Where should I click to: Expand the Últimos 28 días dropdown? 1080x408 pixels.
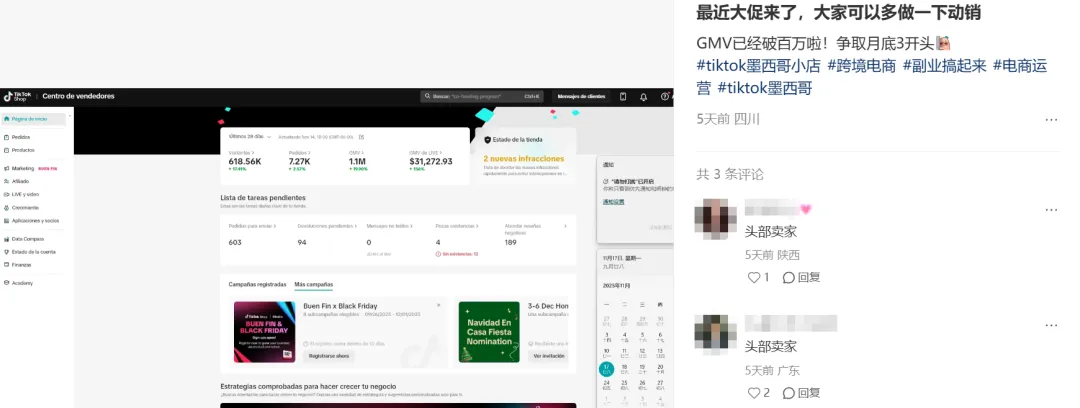[x=250, y=136]
